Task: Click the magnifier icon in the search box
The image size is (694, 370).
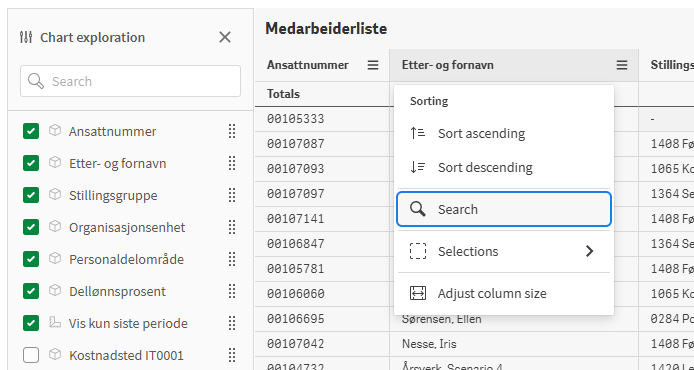Action: [x=35, y=81]
